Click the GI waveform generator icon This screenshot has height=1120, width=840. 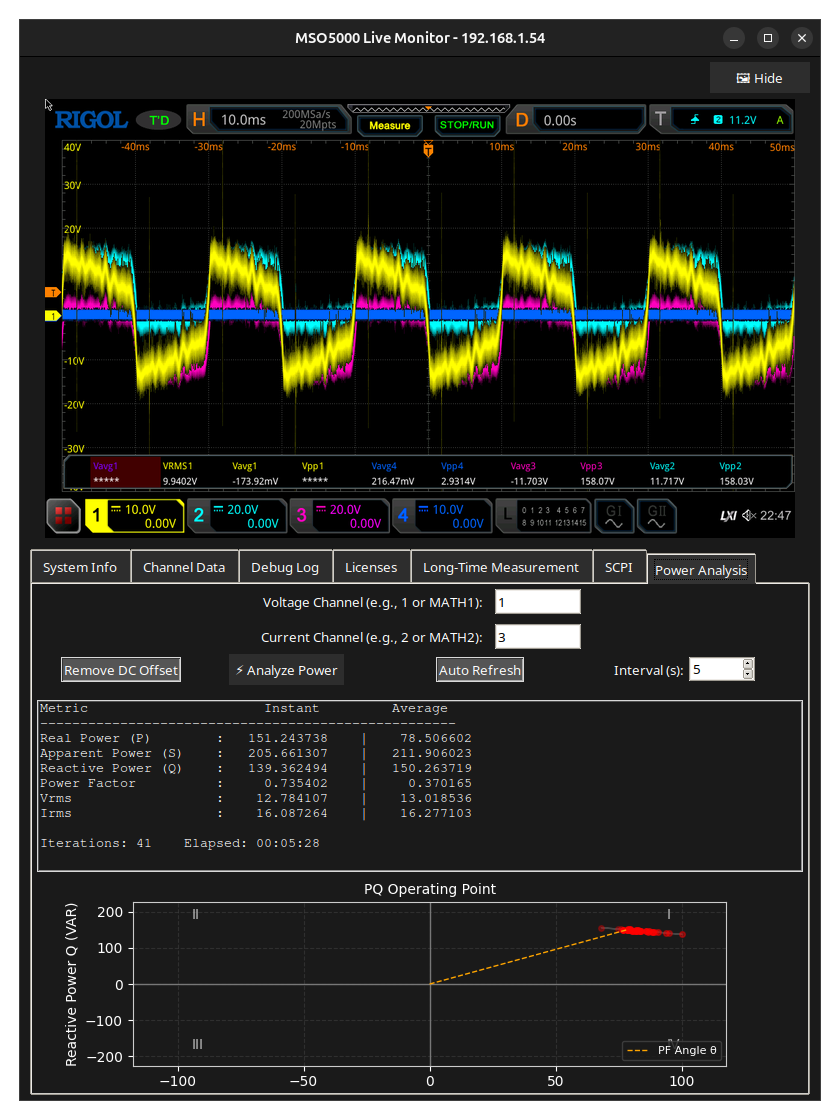pos(613,516)
